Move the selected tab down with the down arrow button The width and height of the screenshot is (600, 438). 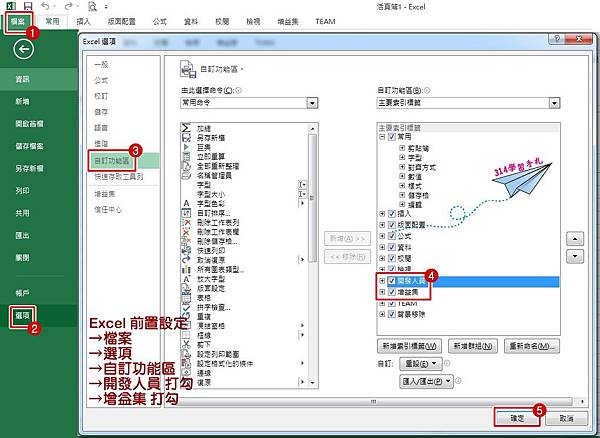click(575, 256)
